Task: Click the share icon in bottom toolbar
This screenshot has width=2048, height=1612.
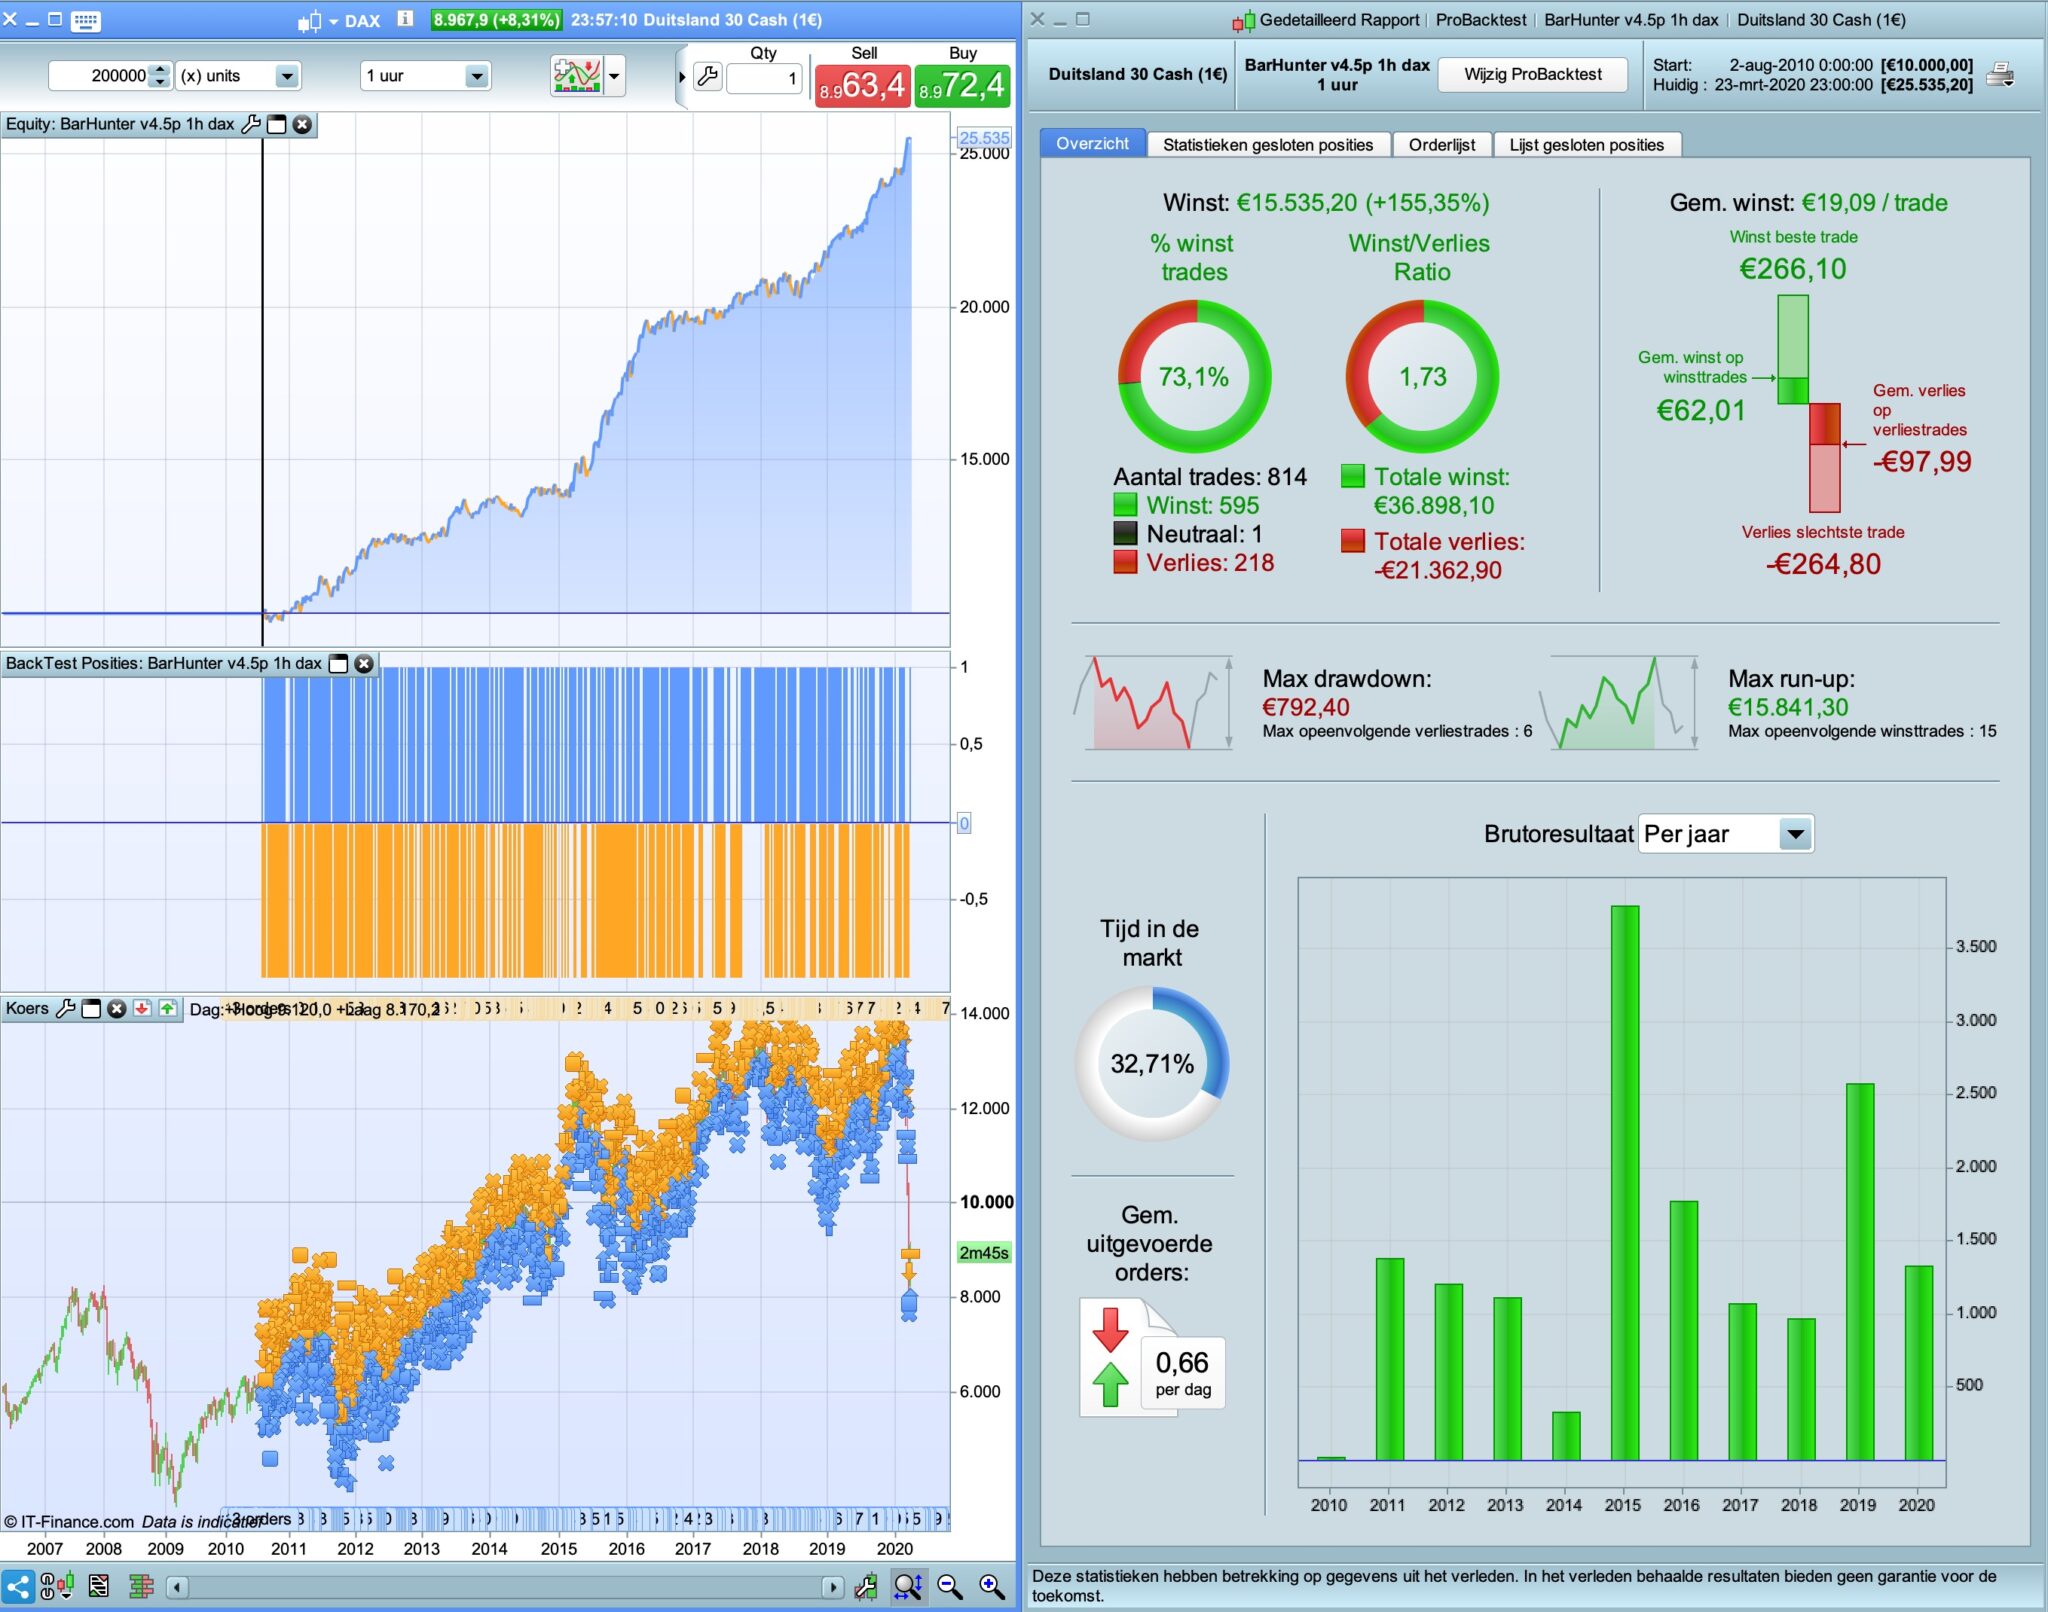Action: [18, 1587]
